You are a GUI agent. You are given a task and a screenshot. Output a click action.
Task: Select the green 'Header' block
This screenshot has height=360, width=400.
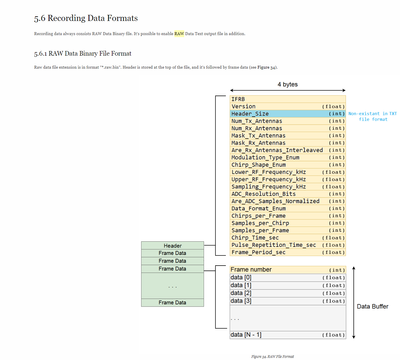(x=172, y=246)
